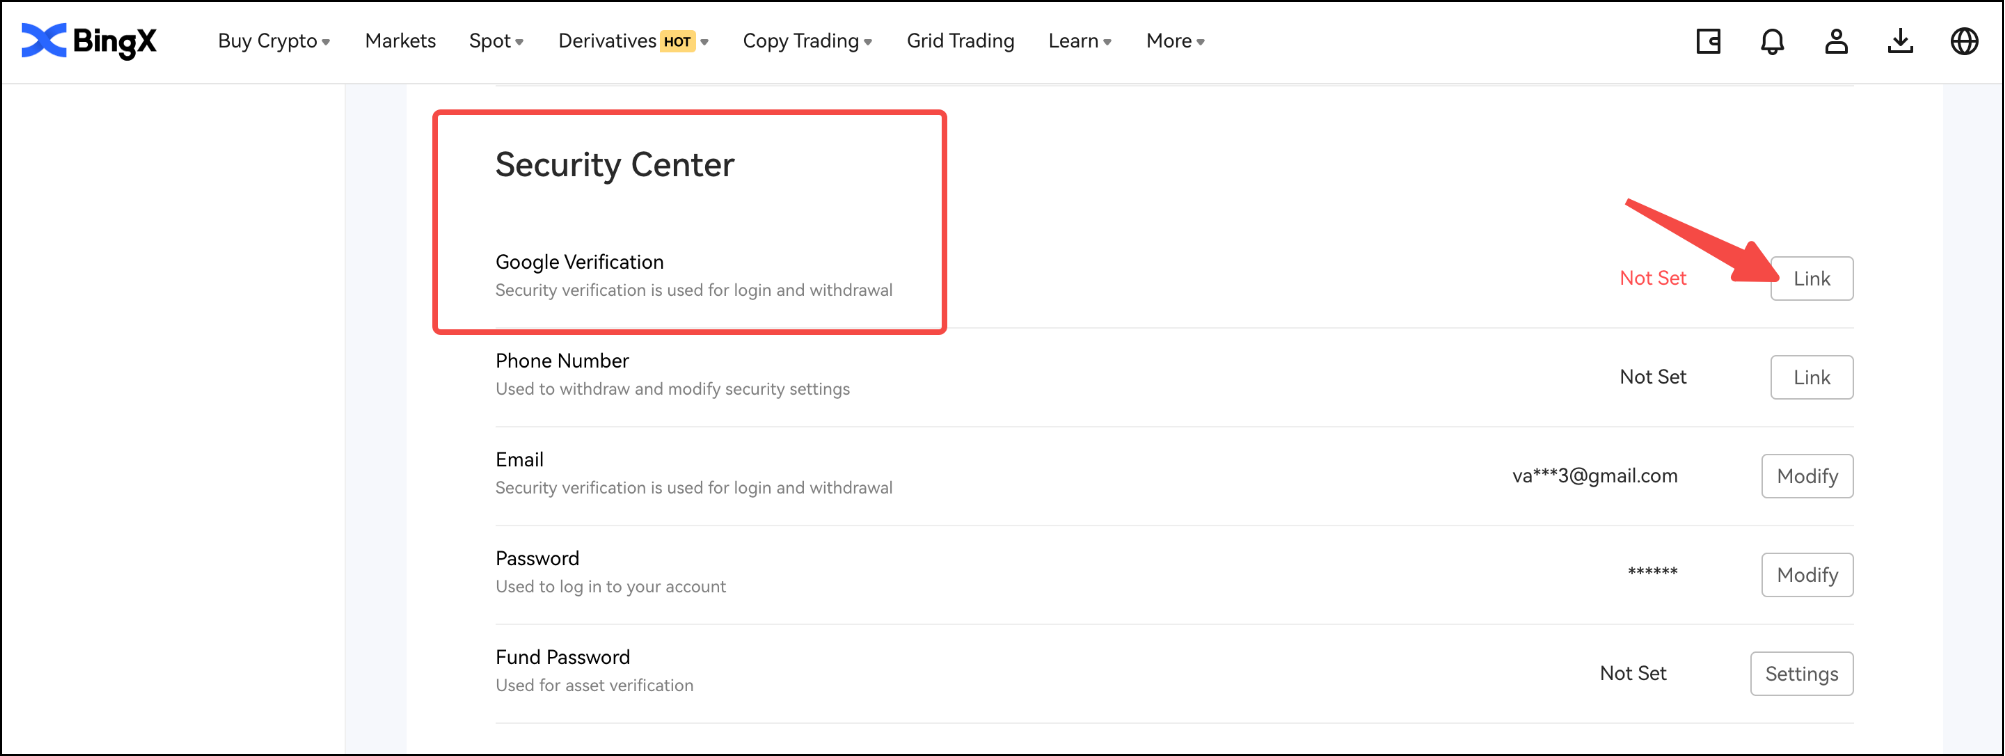
Task: Expand the Spot menu
Action: click(496, 41)
